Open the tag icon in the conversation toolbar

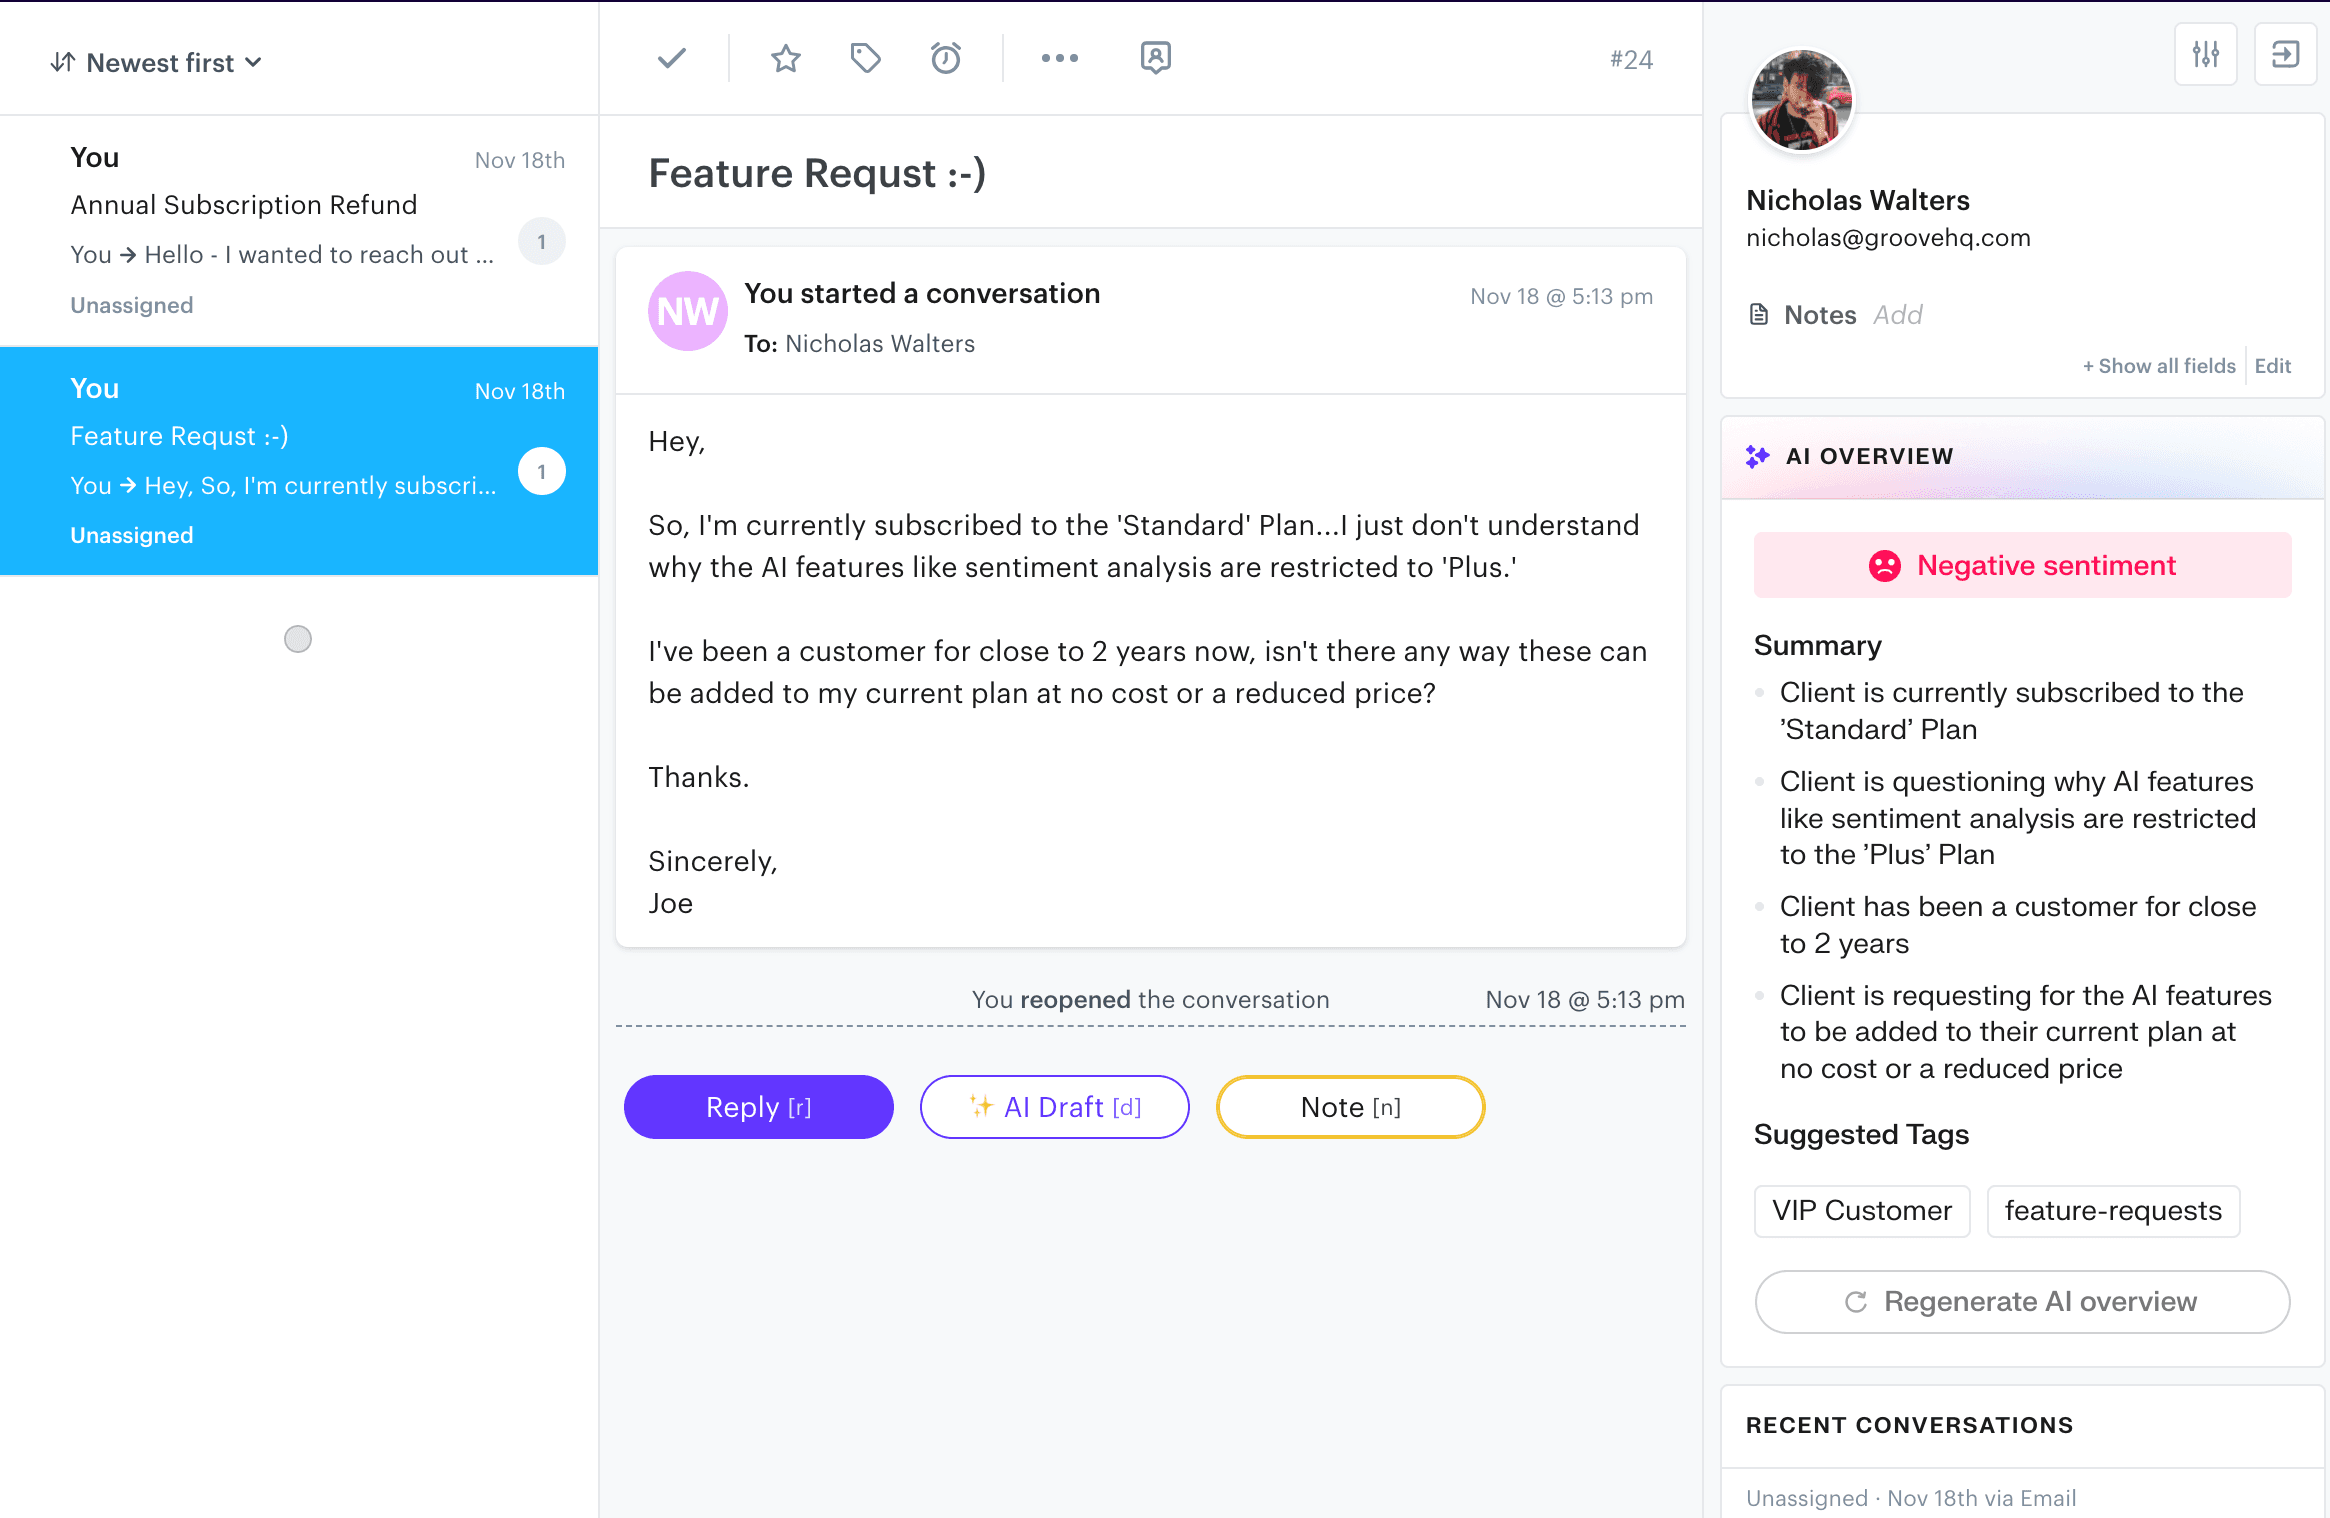click(x=865, y=58)
